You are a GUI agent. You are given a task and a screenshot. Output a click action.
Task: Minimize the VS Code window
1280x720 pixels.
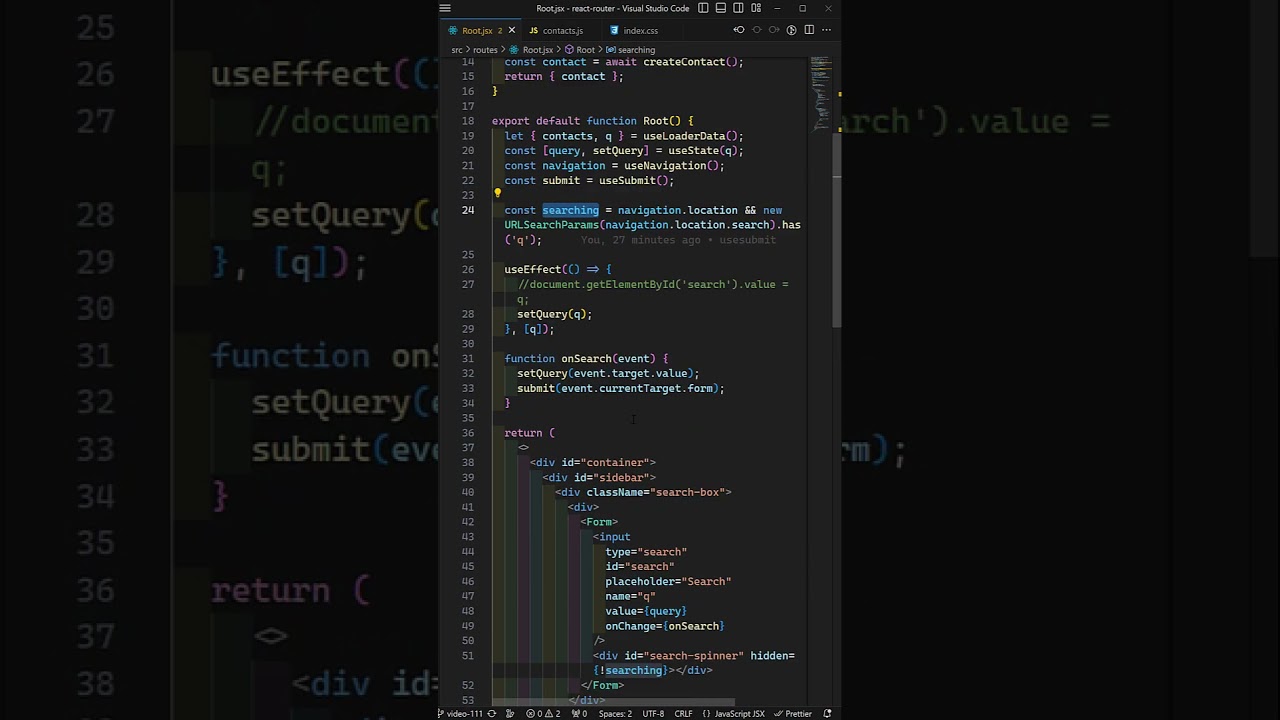pos(777,8)
